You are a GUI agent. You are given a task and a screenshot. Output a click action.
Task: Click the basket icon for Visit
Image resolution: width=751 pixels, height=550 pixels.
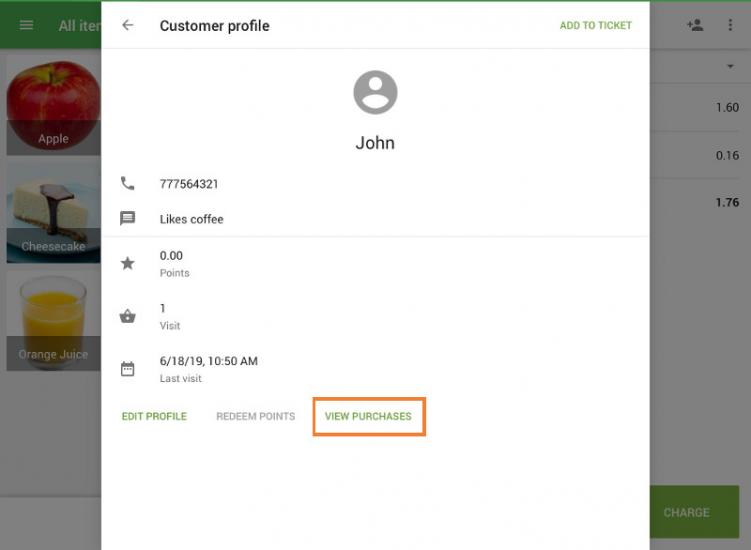coord(127,316)
